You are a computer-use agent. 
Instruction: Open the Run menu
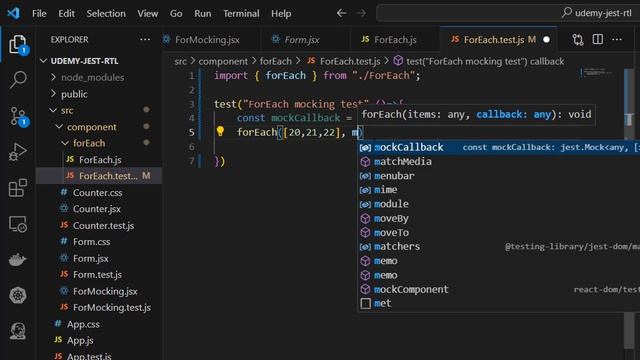coord(202,13)
